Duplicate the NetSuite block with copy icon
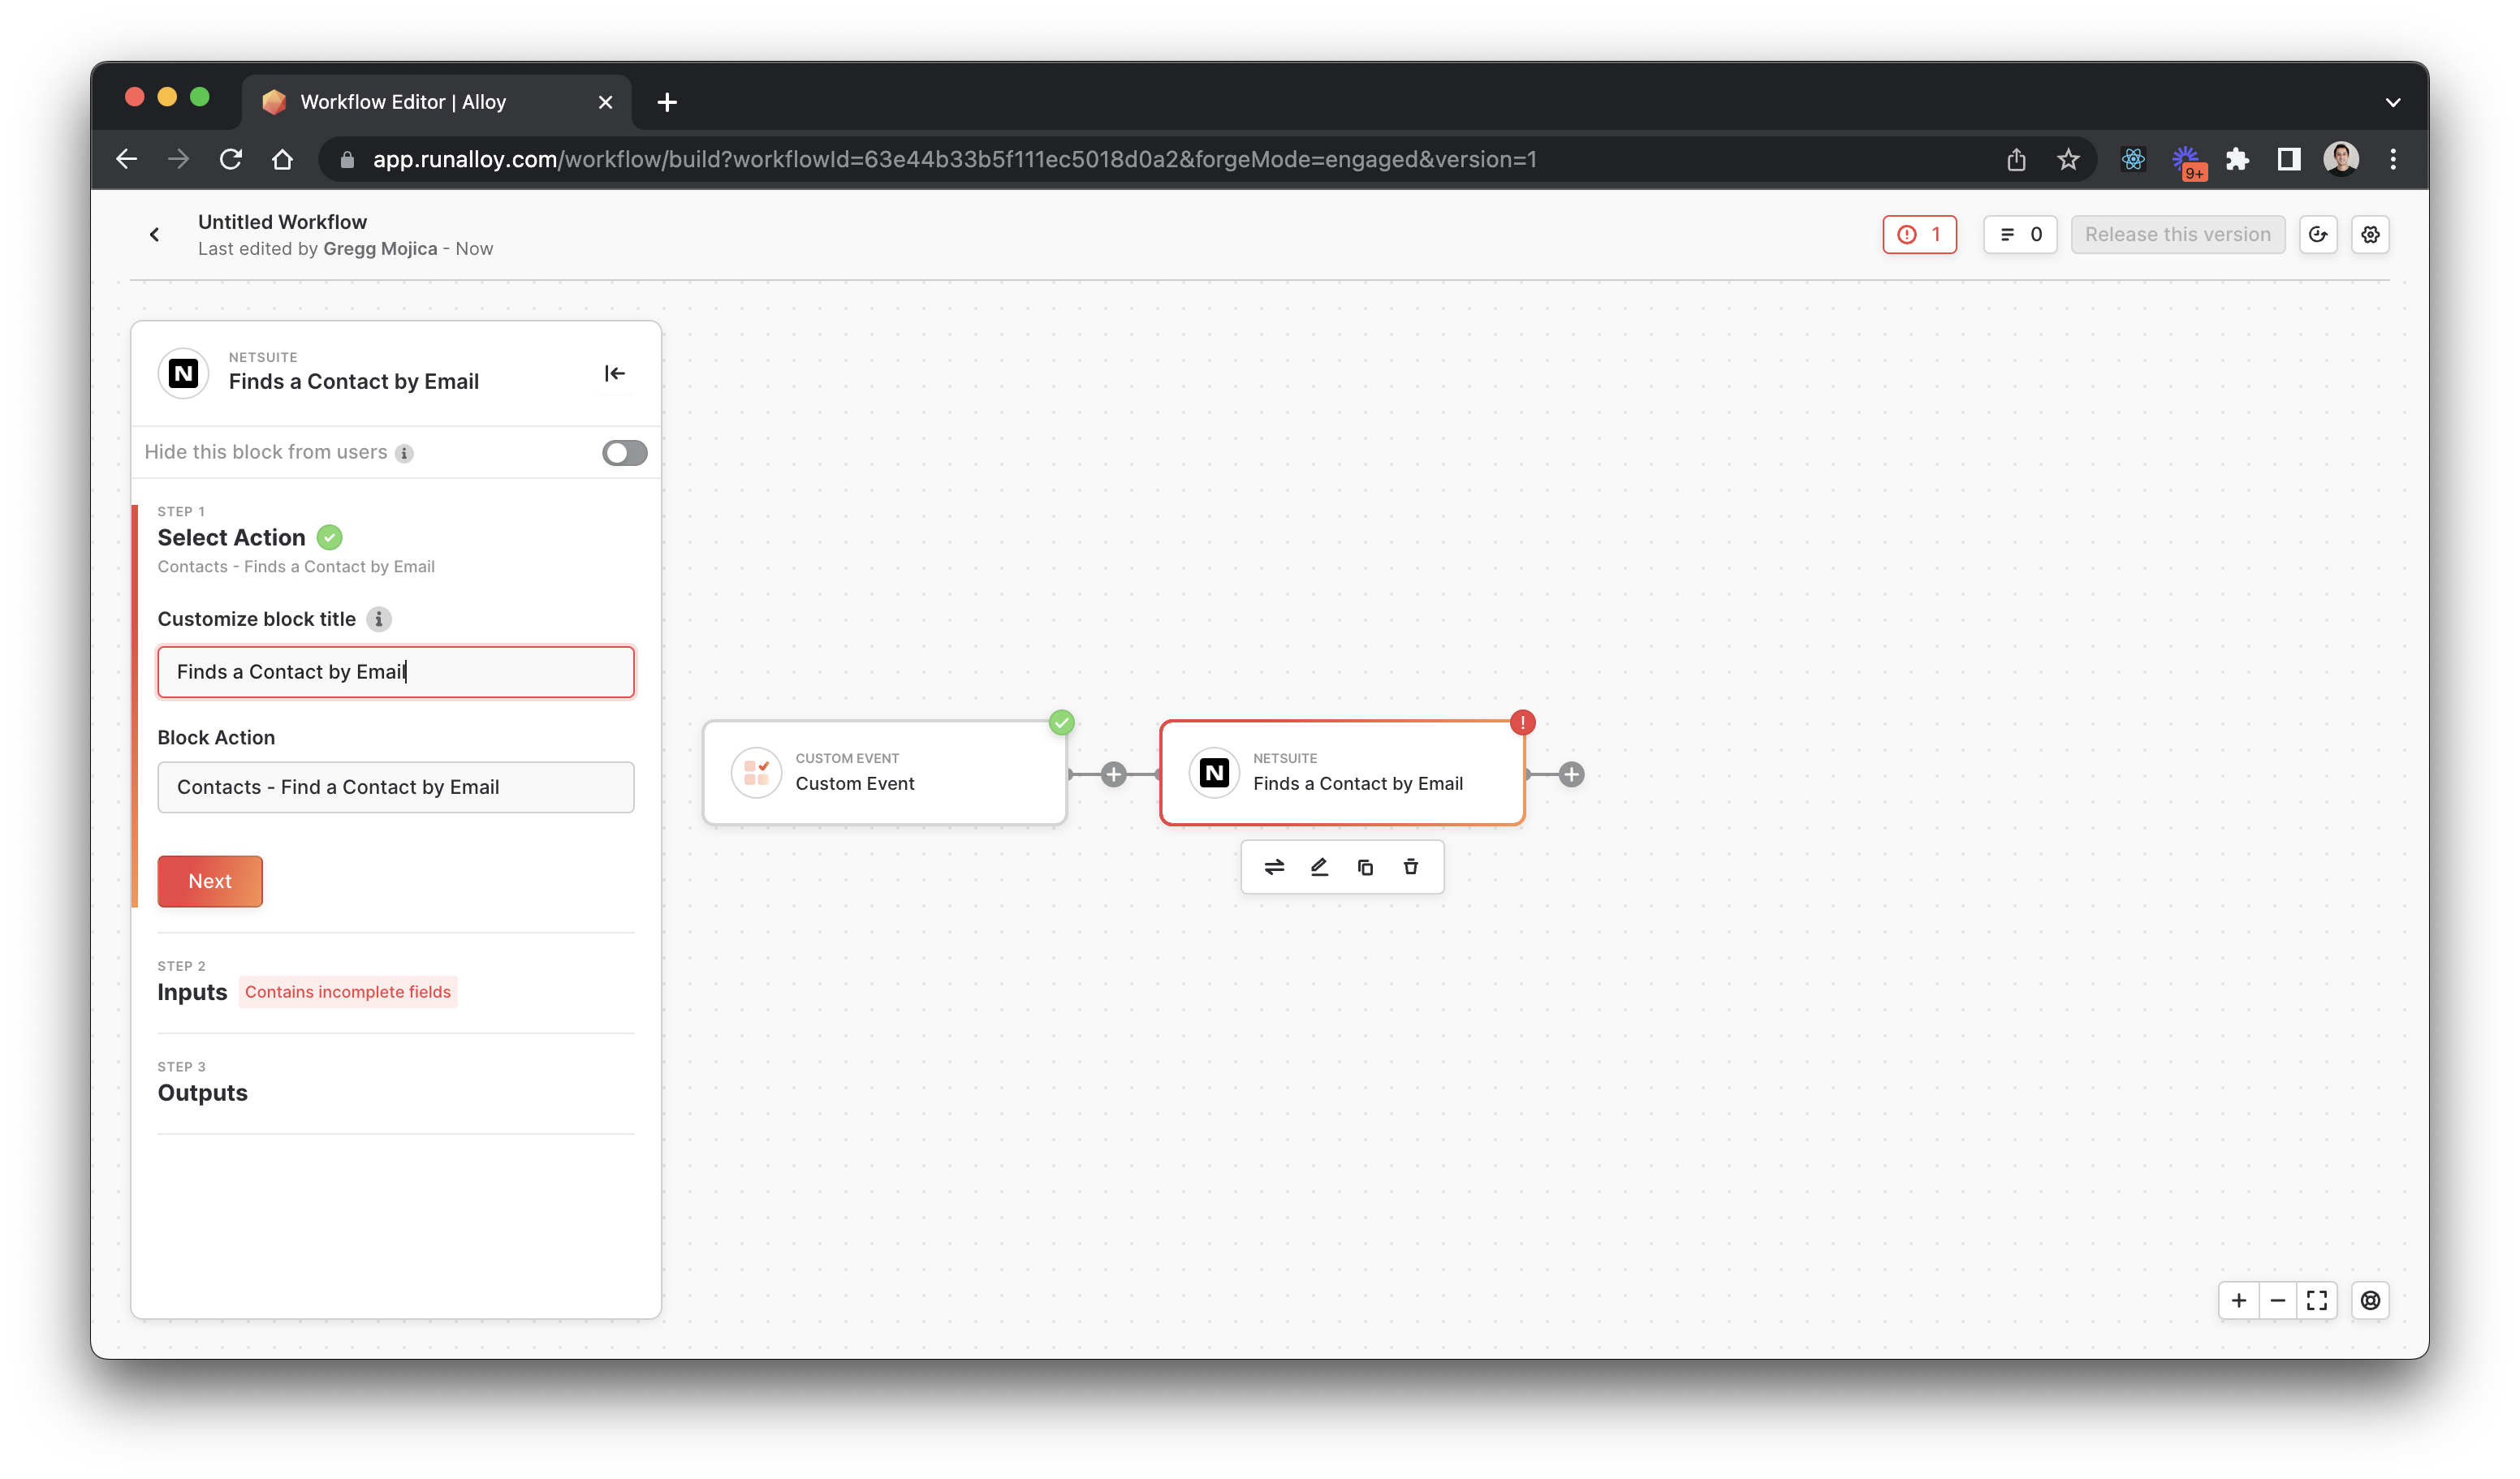The width and height of the screenshot is (2520, 1479). click(x=1365, y=867)
